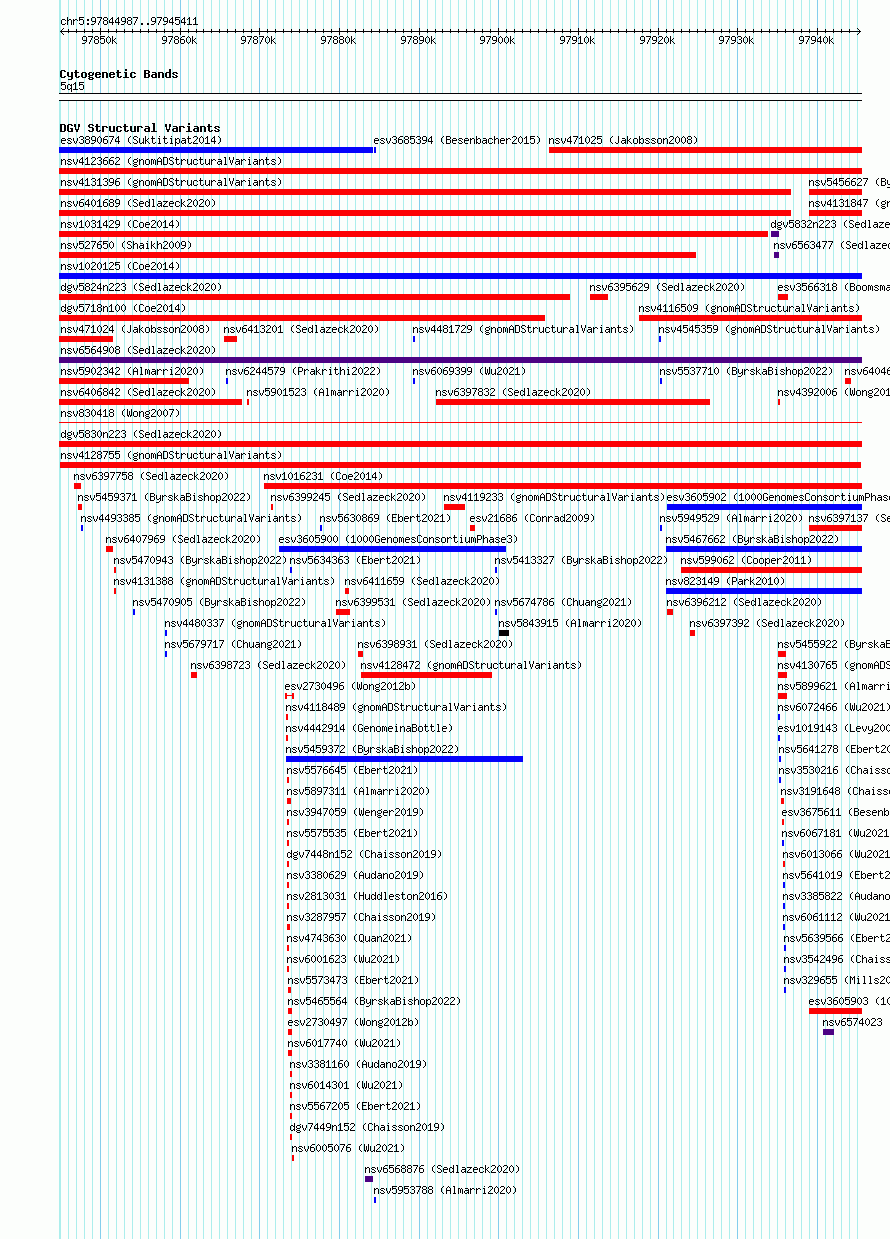Click nsv1016231 (Coe2014) label

(323, 476)
